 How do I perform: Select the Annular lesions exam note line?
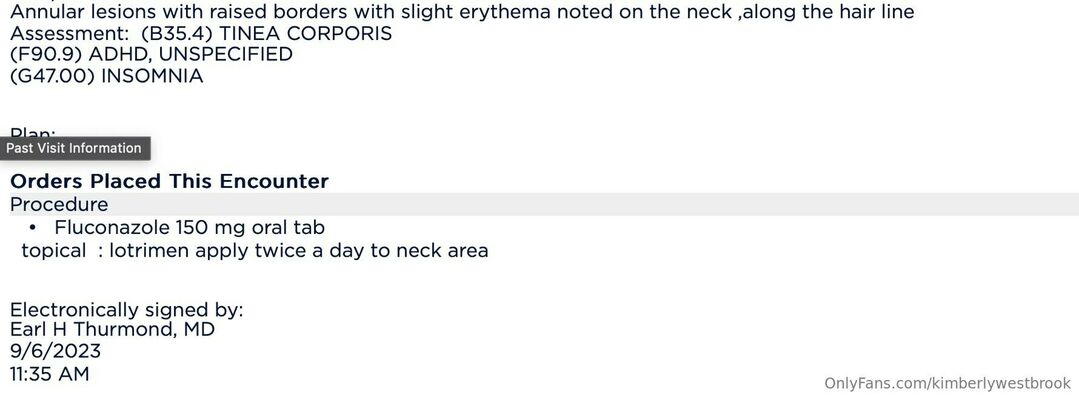coord(462,12)
